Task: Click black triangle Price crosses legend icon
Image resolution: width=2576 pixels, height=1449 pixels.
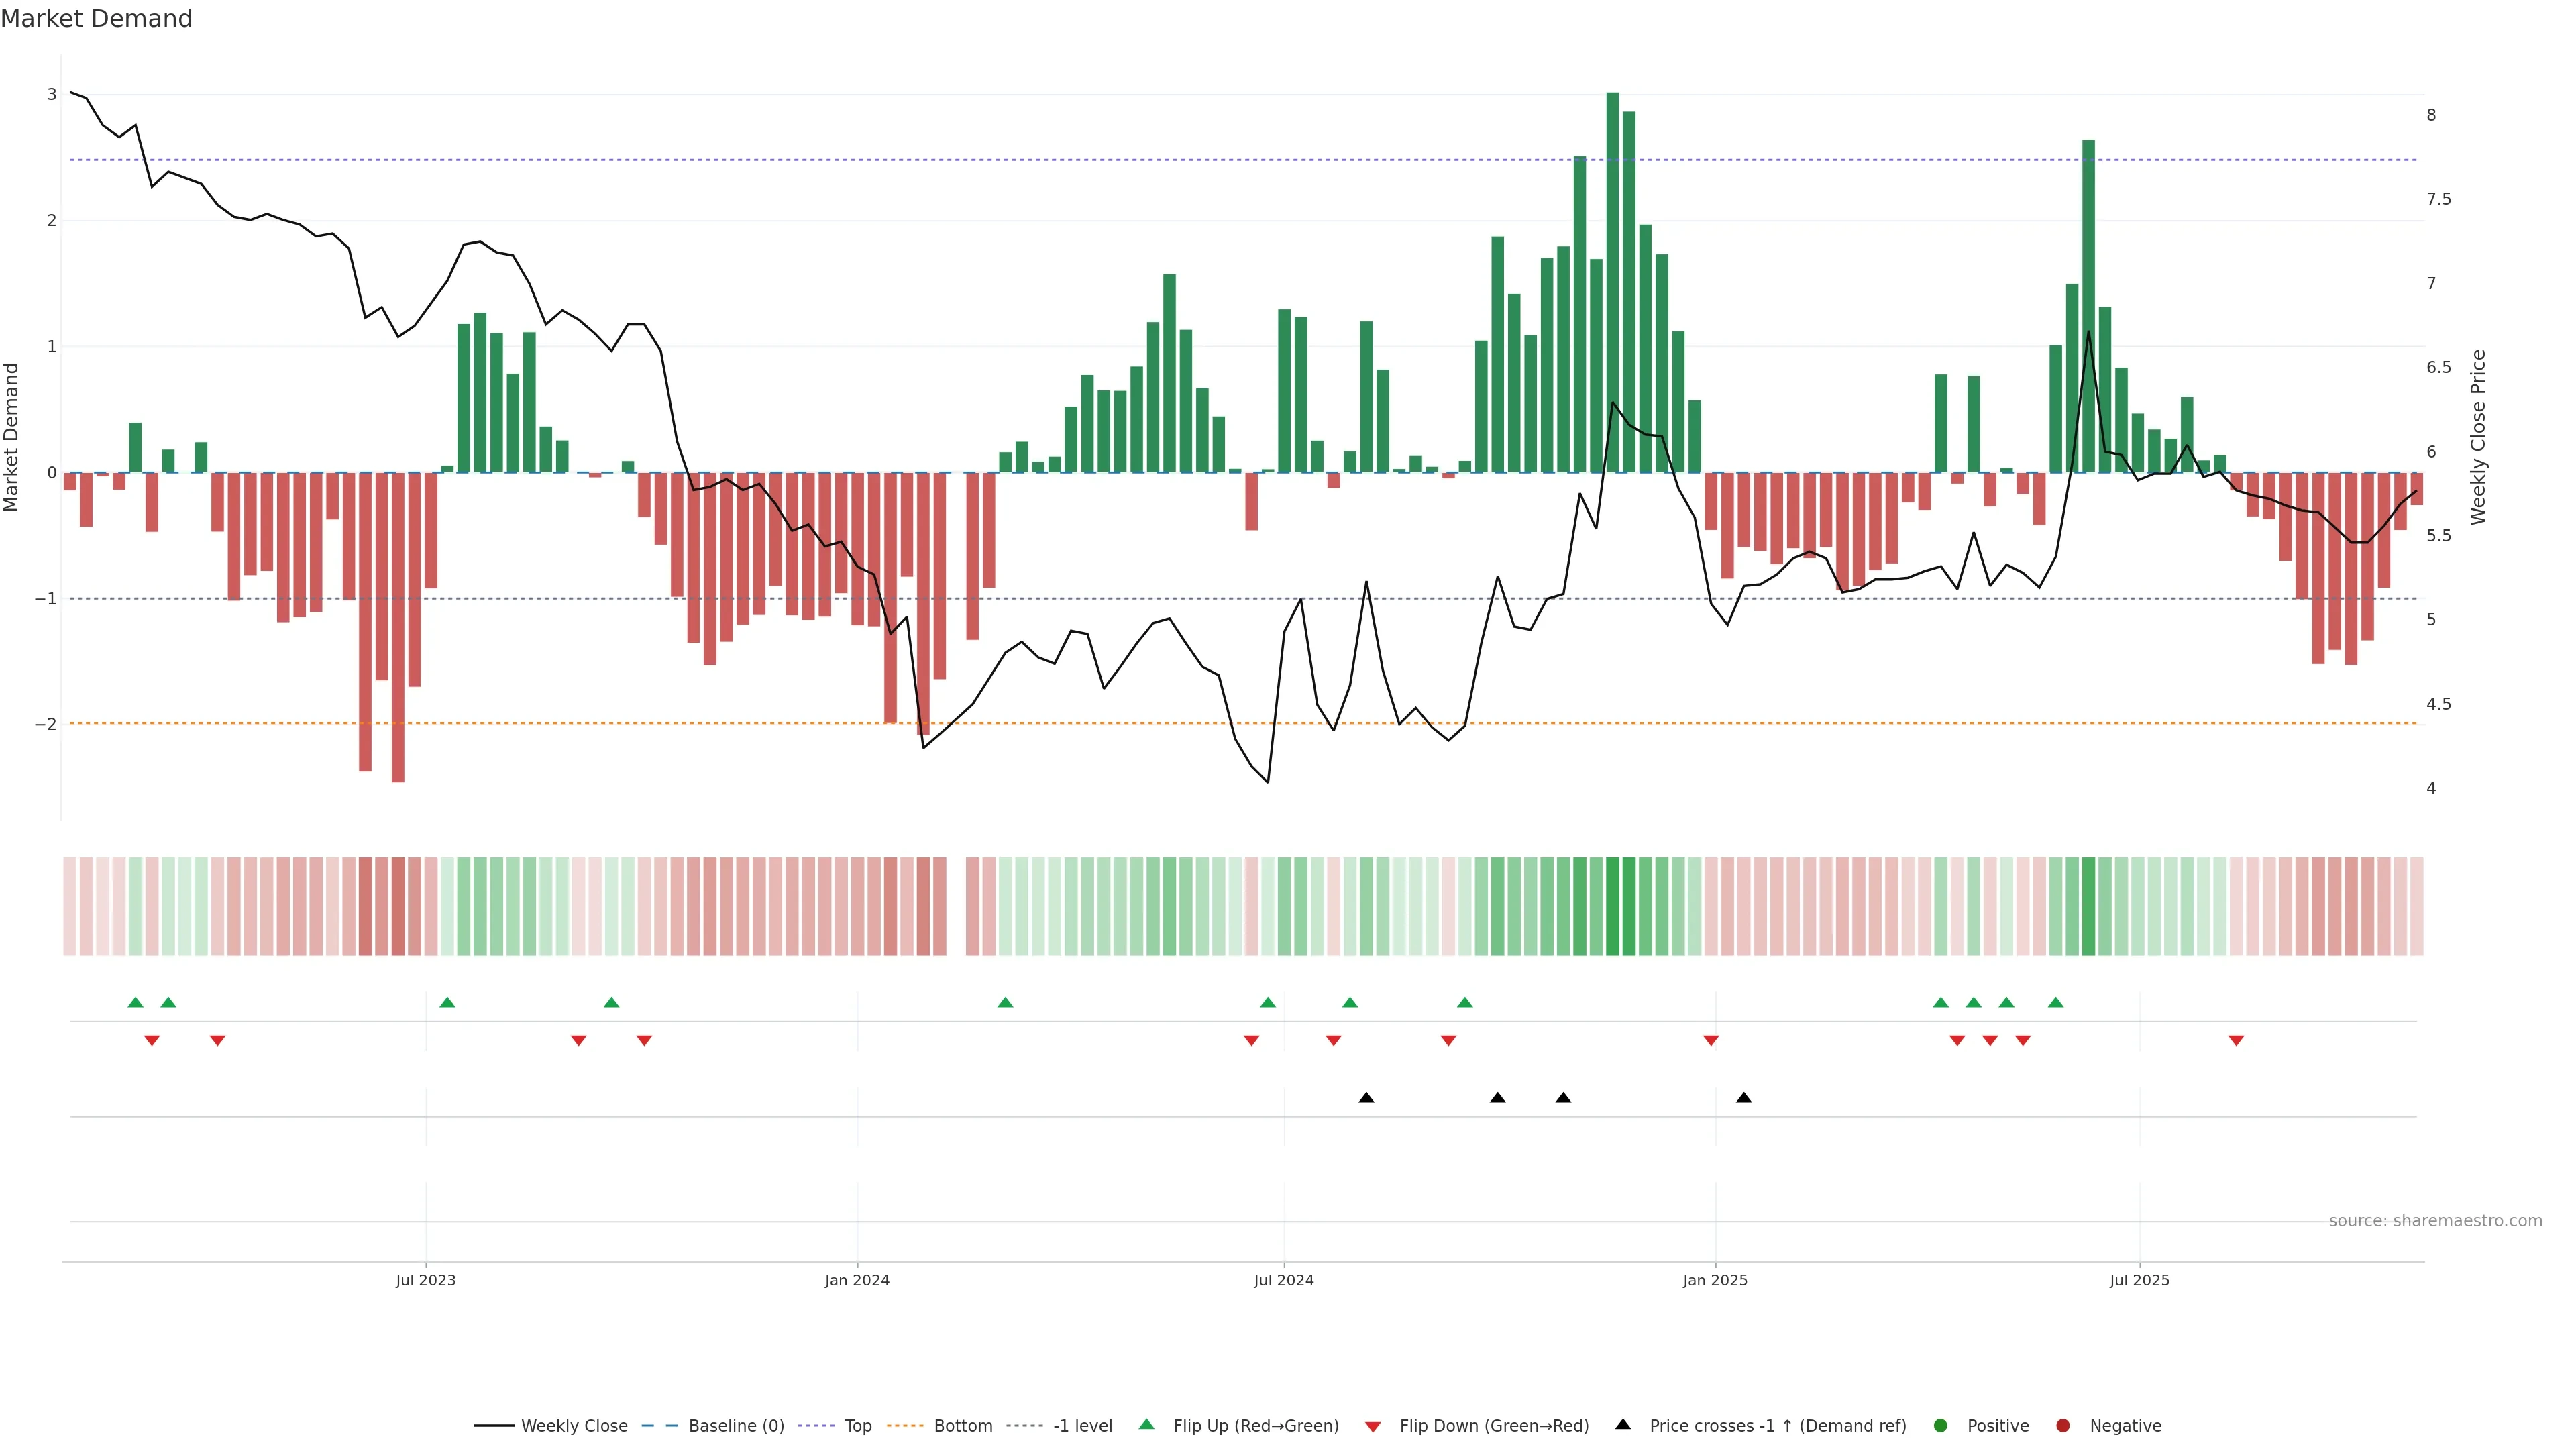Action: click(1623, 1425)
